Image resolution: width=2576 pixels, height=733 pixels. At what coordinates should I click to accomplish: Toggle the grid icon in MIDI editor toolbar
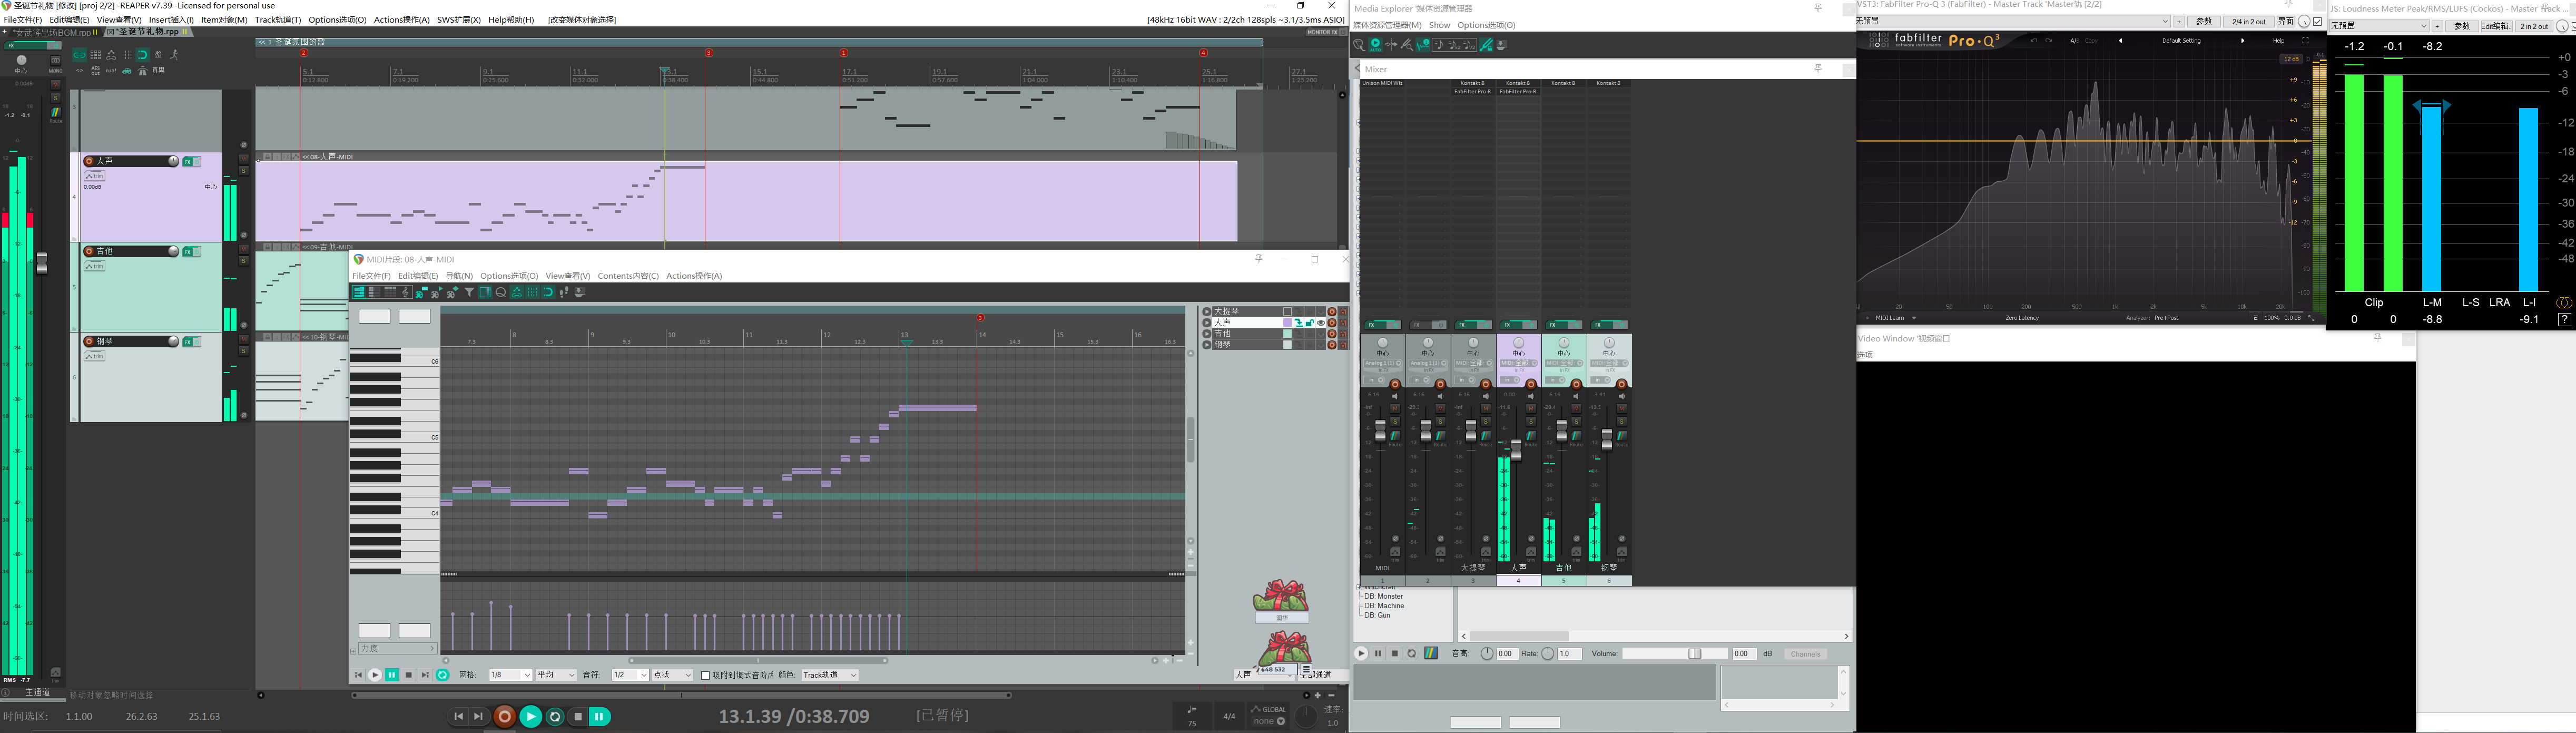pos(532,292)
